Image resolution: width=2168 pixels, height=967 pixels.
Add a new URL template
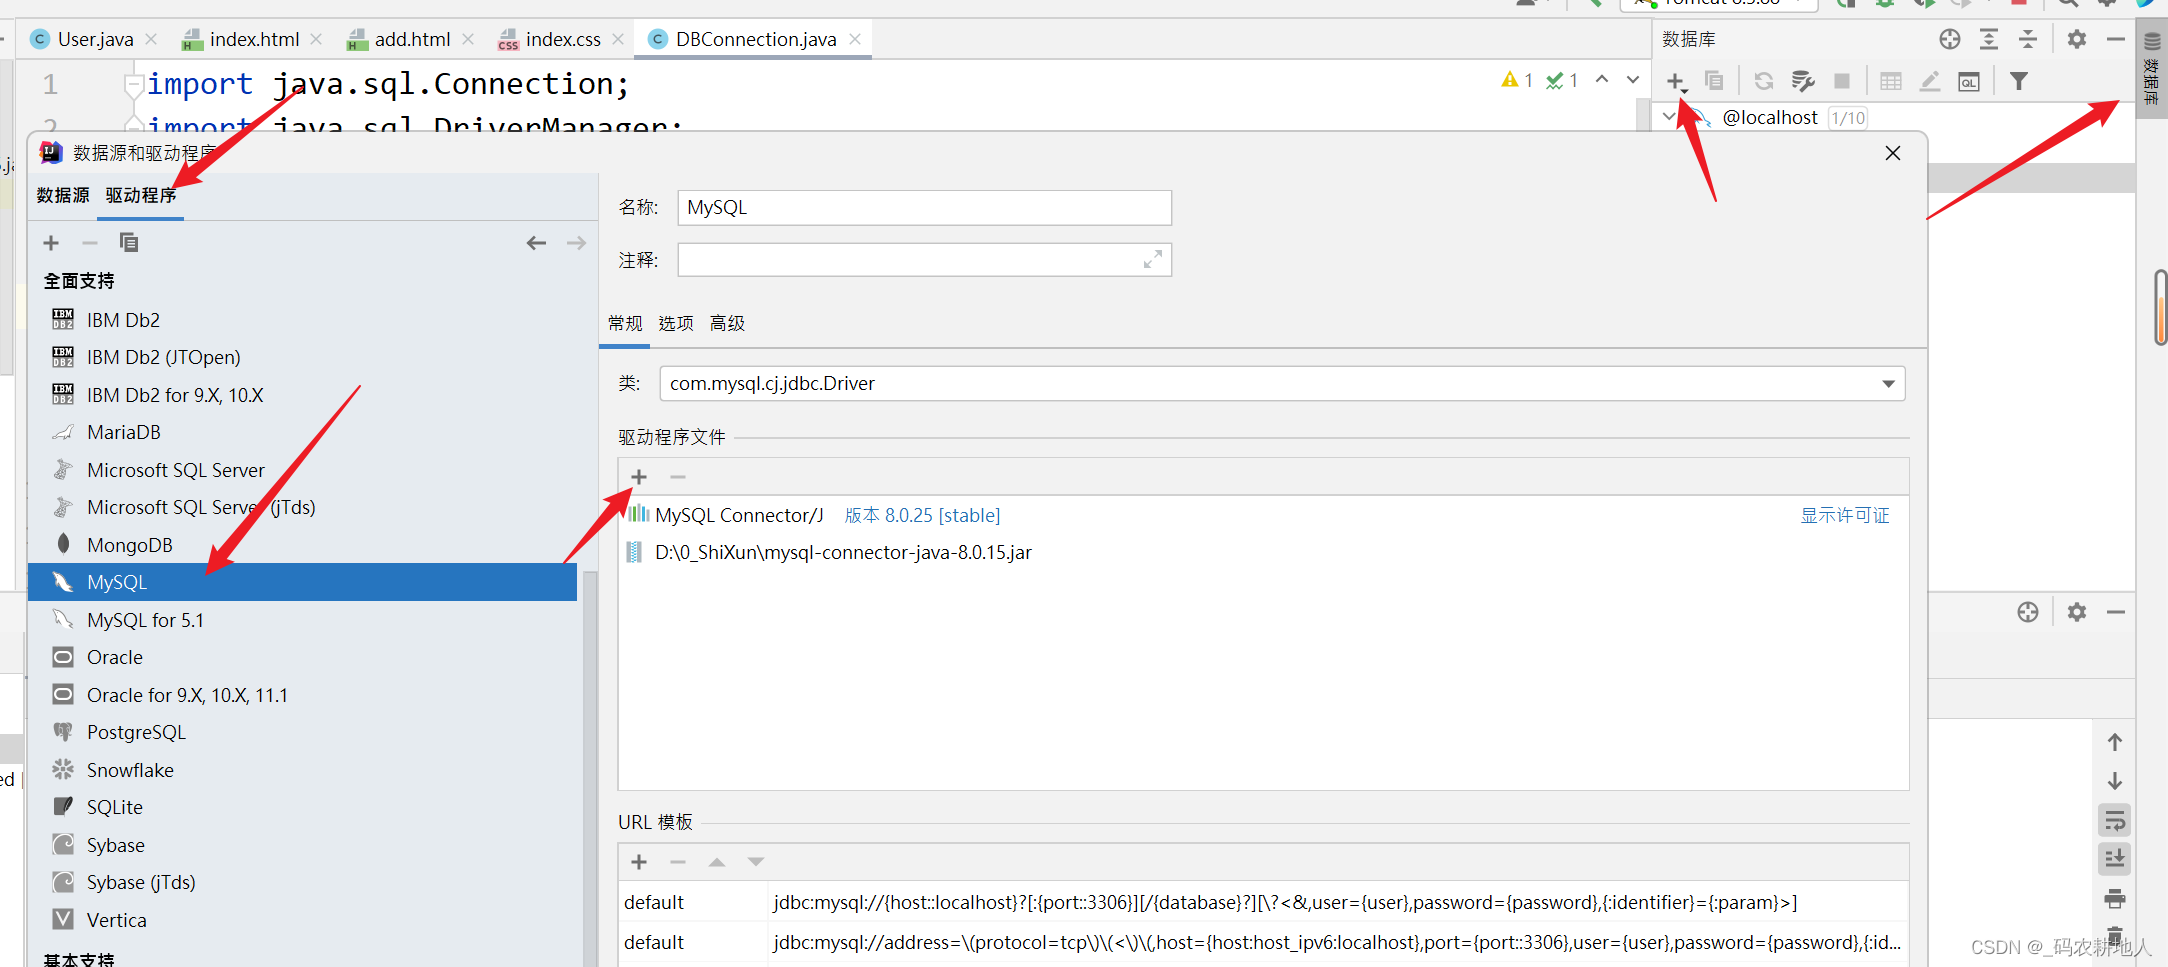pos(639,862)
